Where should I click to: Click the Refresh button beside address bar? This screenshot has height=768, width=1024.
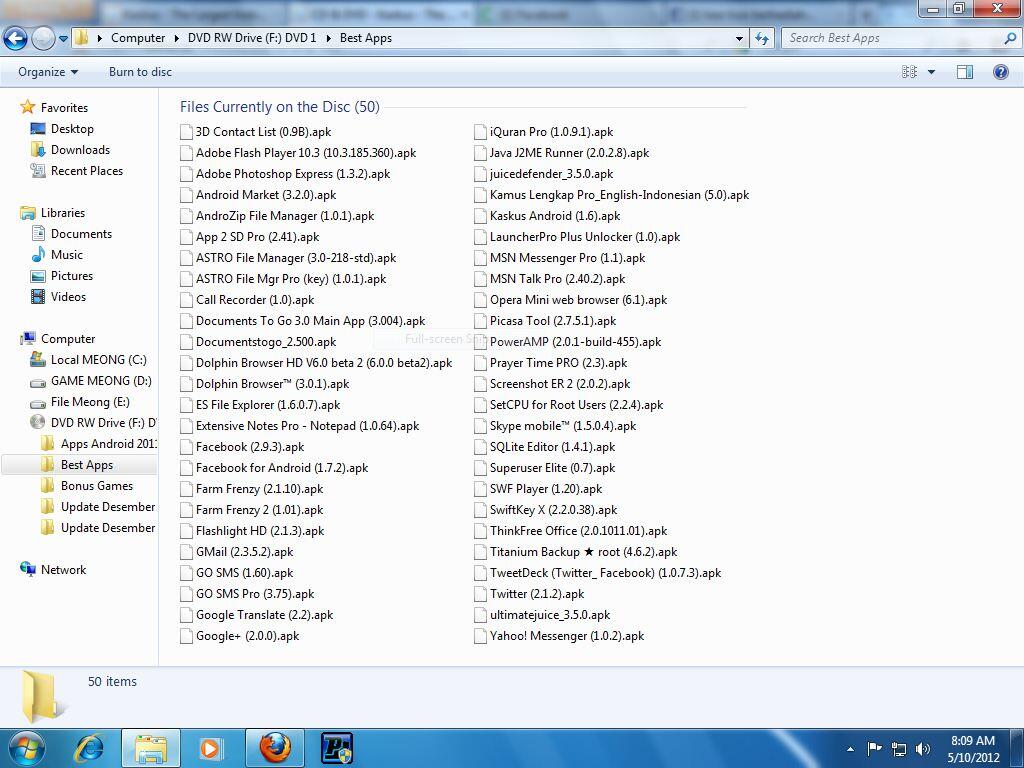click(762, 39)
